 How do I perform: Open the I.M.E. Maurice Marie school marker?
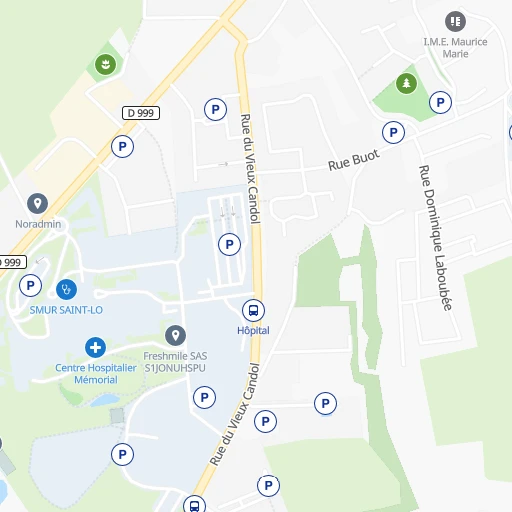(x=455, y=21)
